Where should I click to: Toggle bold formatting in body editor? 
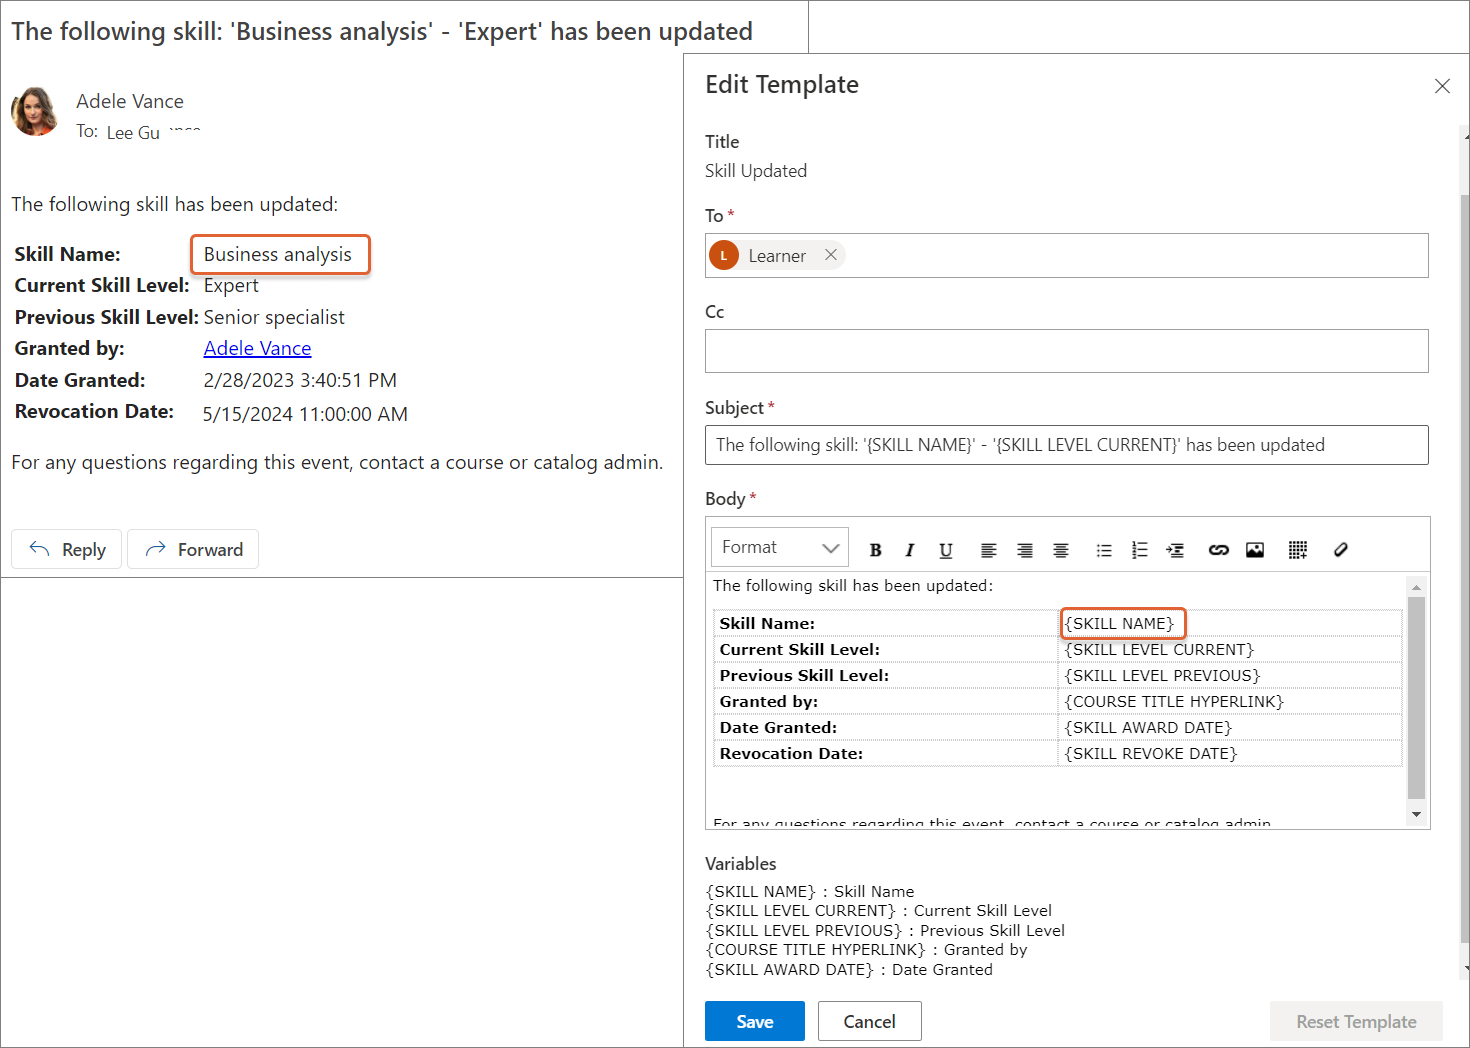point(875,550)
